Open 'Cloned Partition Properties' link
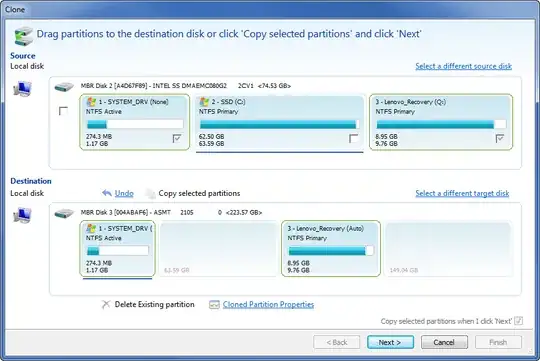 (268, 305)
